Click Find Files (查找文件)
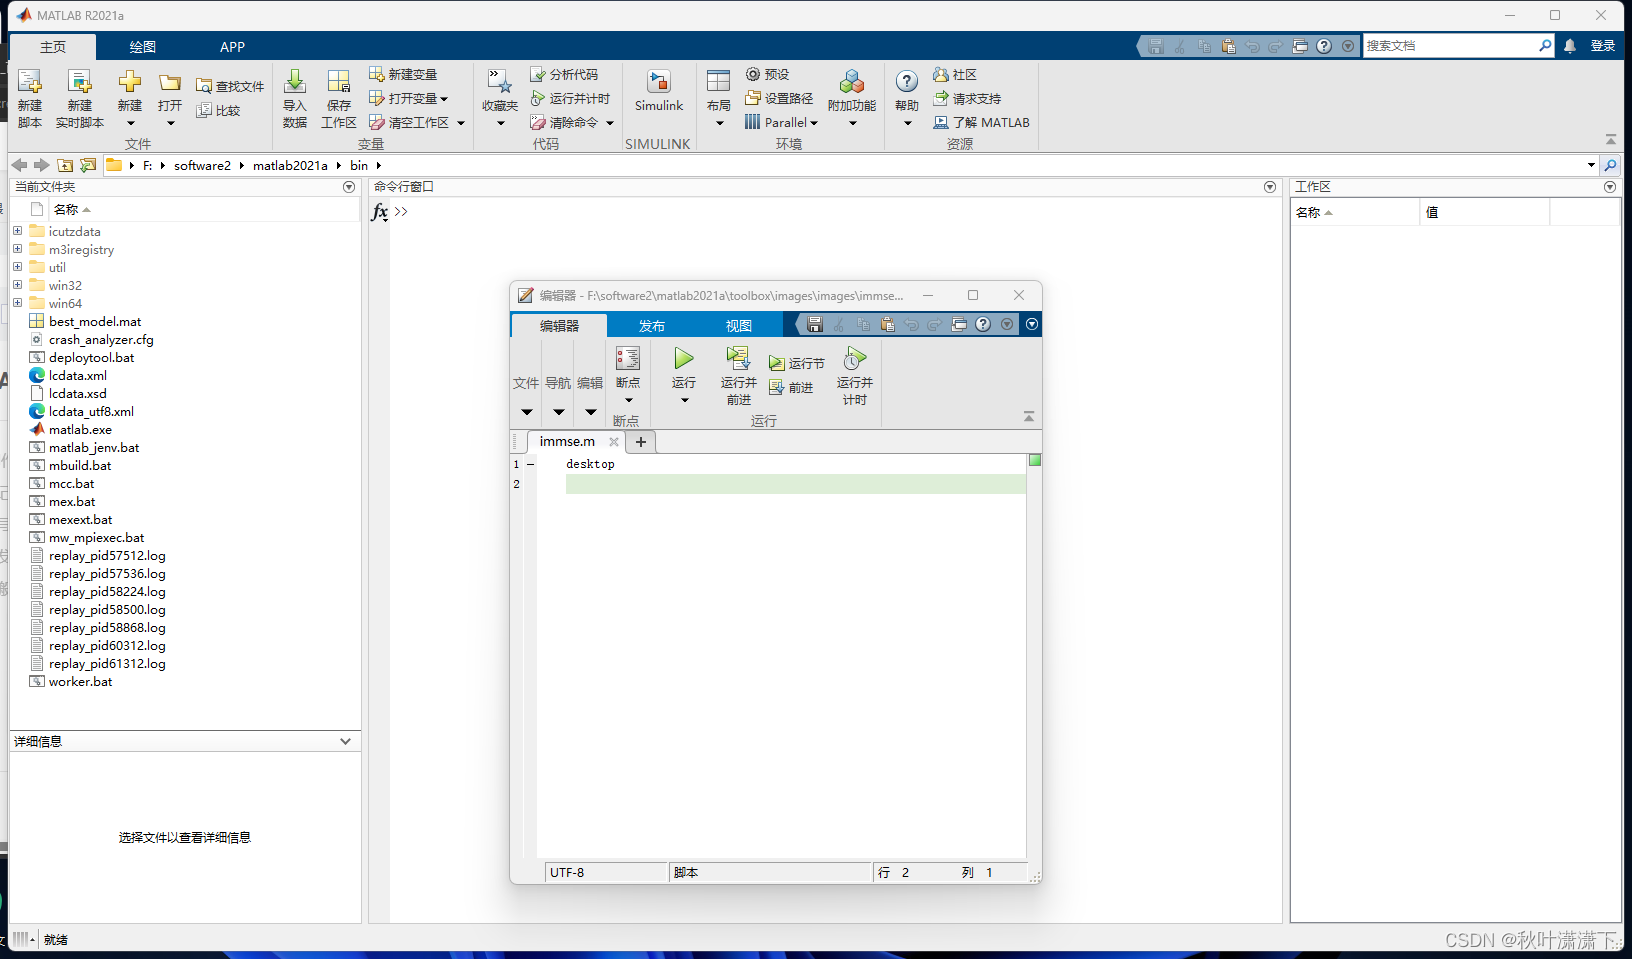Viewport: 1632px width, 959px height. 230,87
